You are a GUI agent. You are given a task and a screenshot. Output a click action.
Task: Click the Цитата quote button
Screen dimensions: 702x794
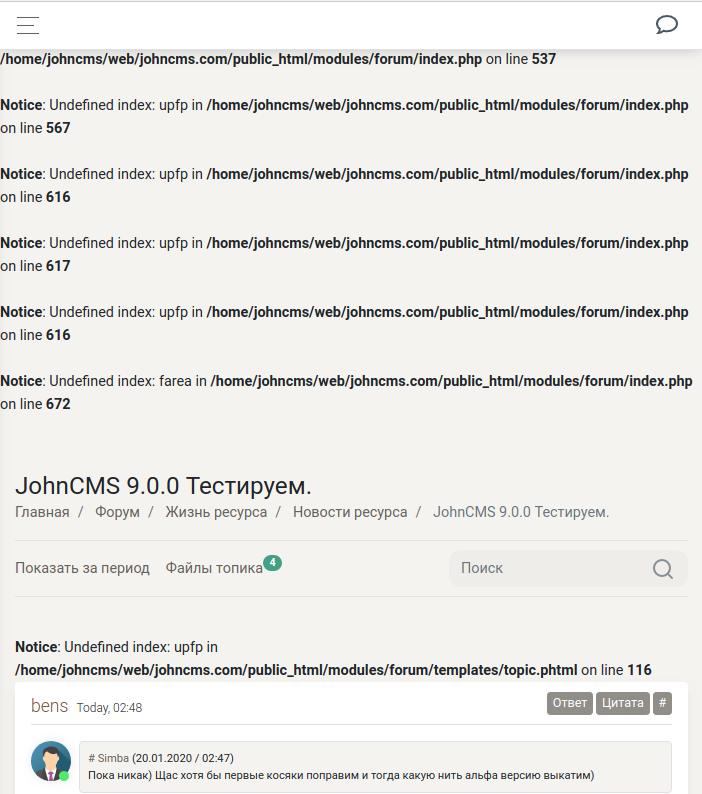(x=622, y=703)
